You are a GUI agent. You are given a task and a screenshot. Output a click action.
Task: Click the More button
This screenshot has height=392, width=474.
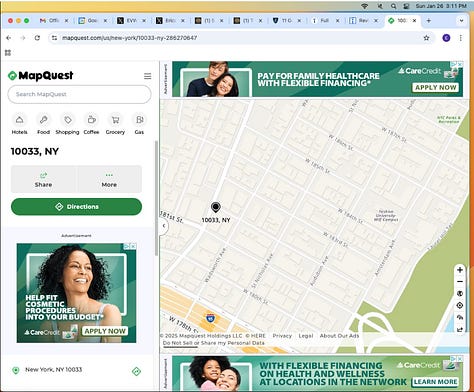pos(109,179)
